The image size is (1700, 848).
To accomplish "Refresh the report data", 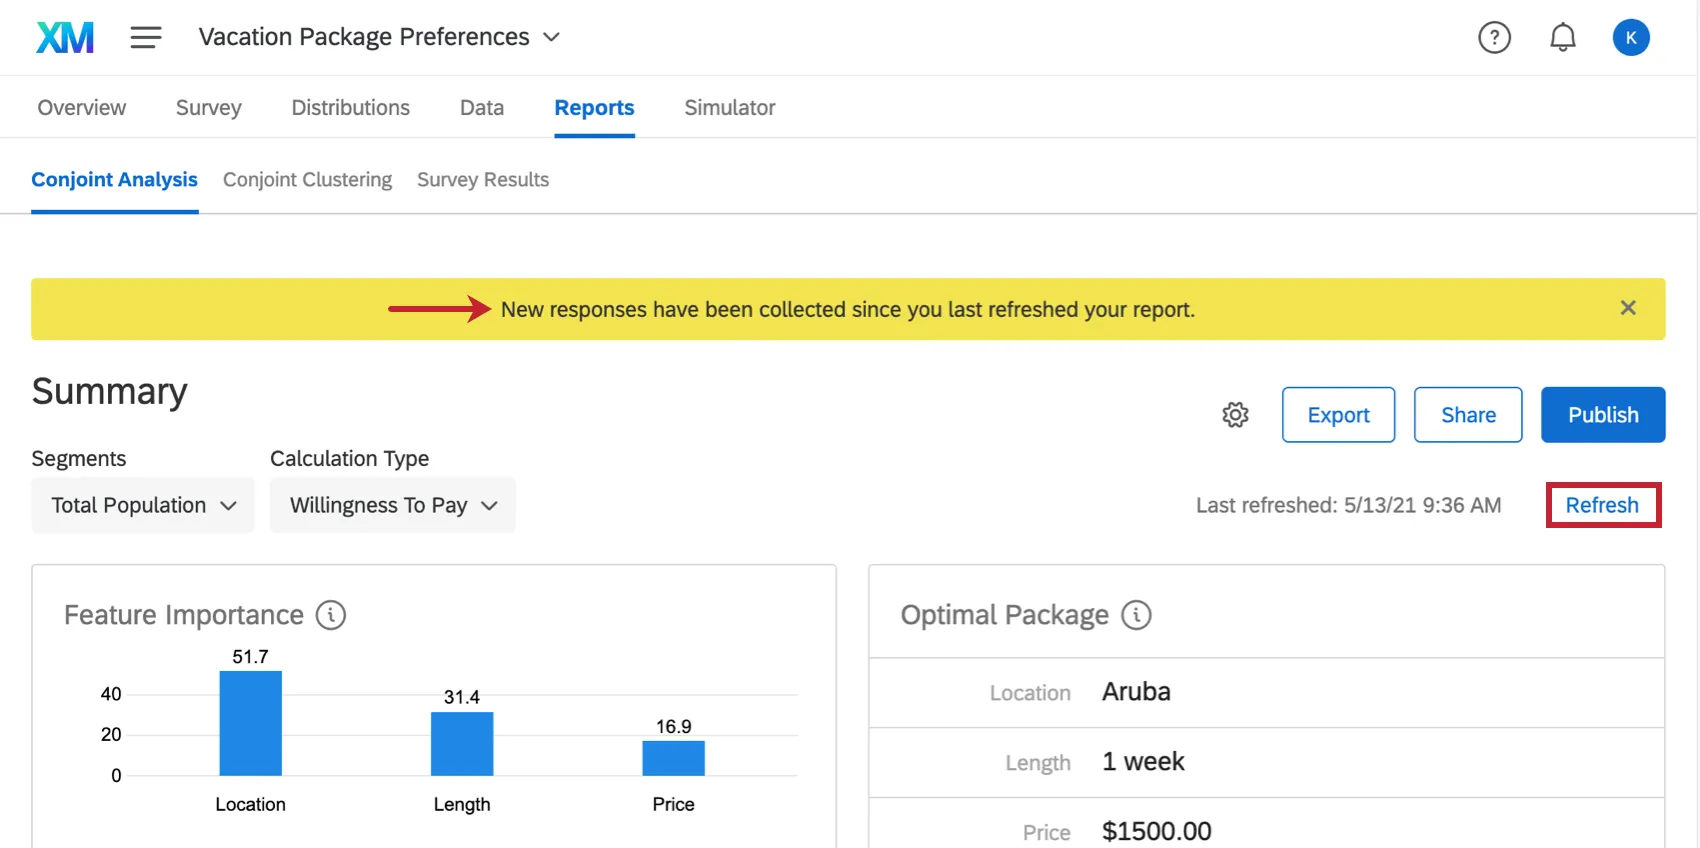I will (1602, 506).
